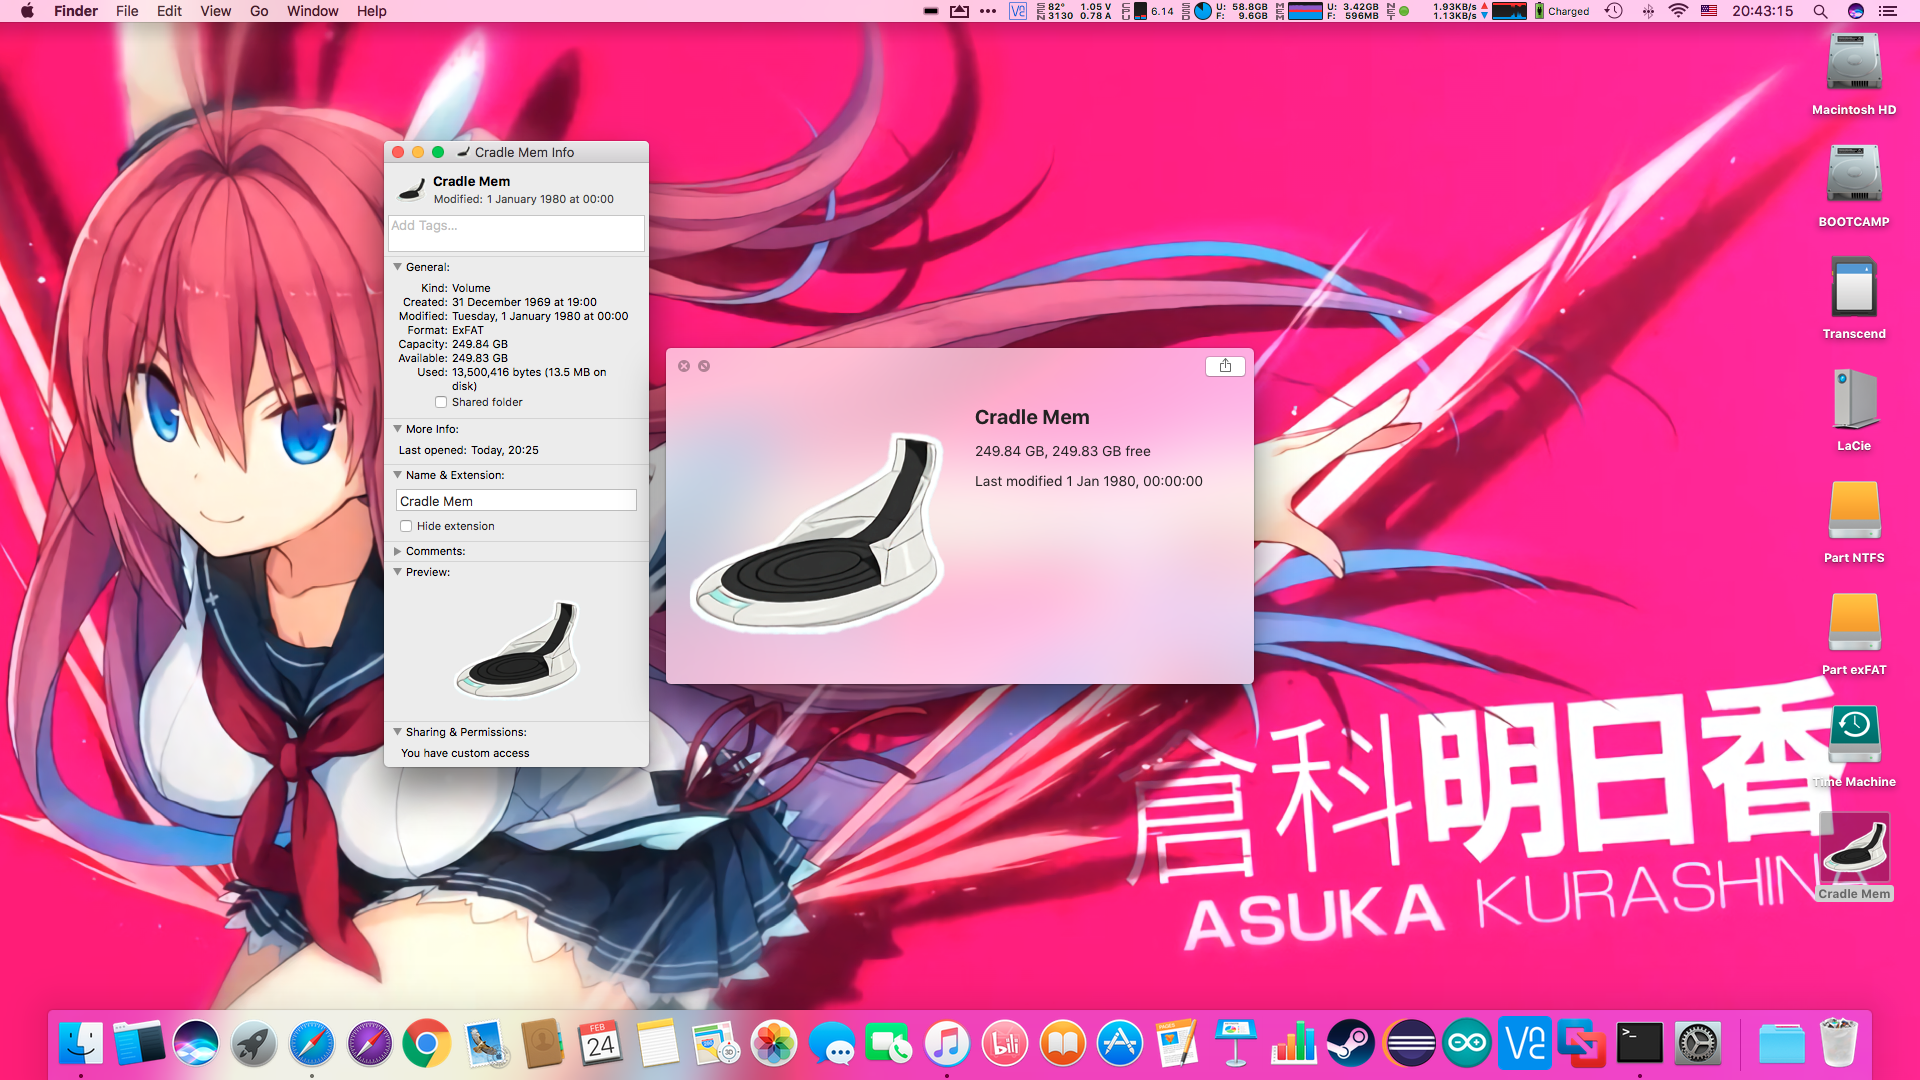Launch Siri from the Dock

196,1044
